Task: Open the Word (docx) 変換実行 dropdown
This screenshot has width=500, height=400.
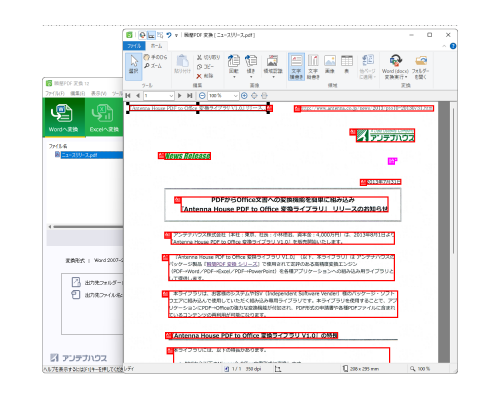Action: pyautogui.click(x=395, y=67)
